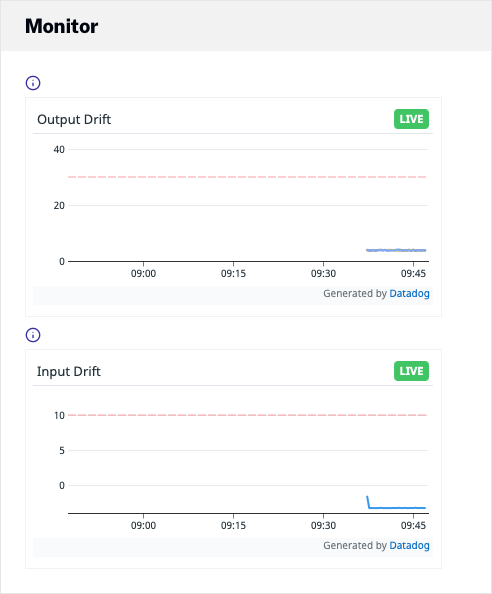The width and height of the screenshot is (492, 594).
Task: Select the Output Drift chart title
Action: pos(74,119)
